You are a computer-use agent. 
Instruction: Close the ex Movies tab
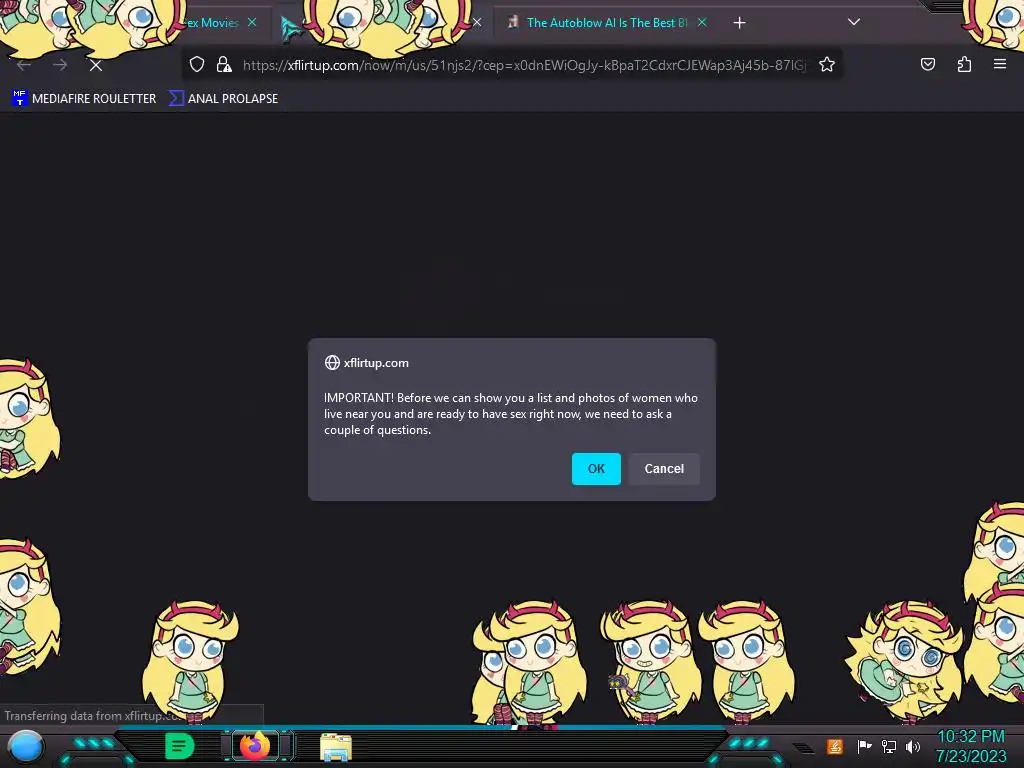click(252, 23)
